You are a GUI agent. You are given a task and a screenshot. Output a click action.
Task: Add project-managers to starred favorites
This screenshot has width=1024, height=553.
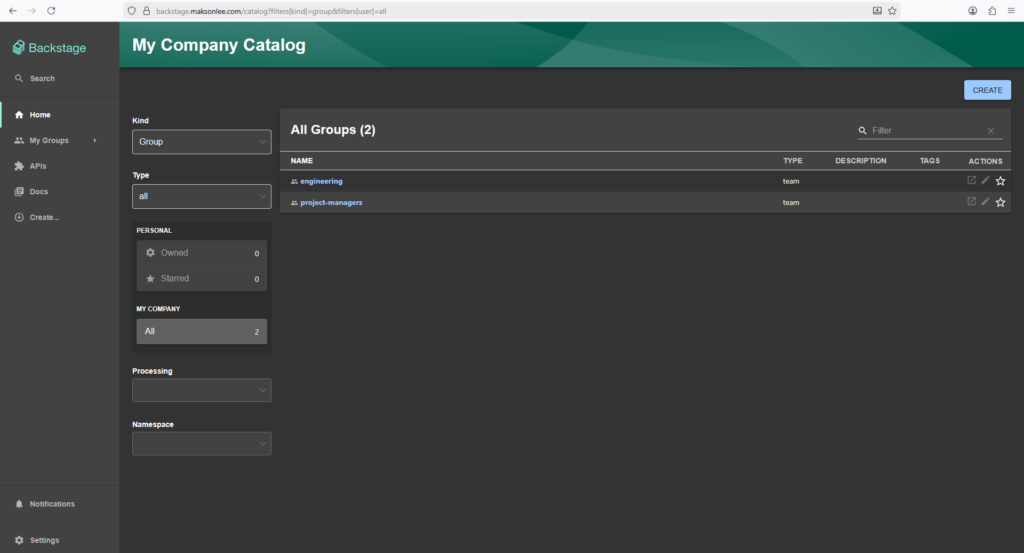click(x=1000, y=202)
